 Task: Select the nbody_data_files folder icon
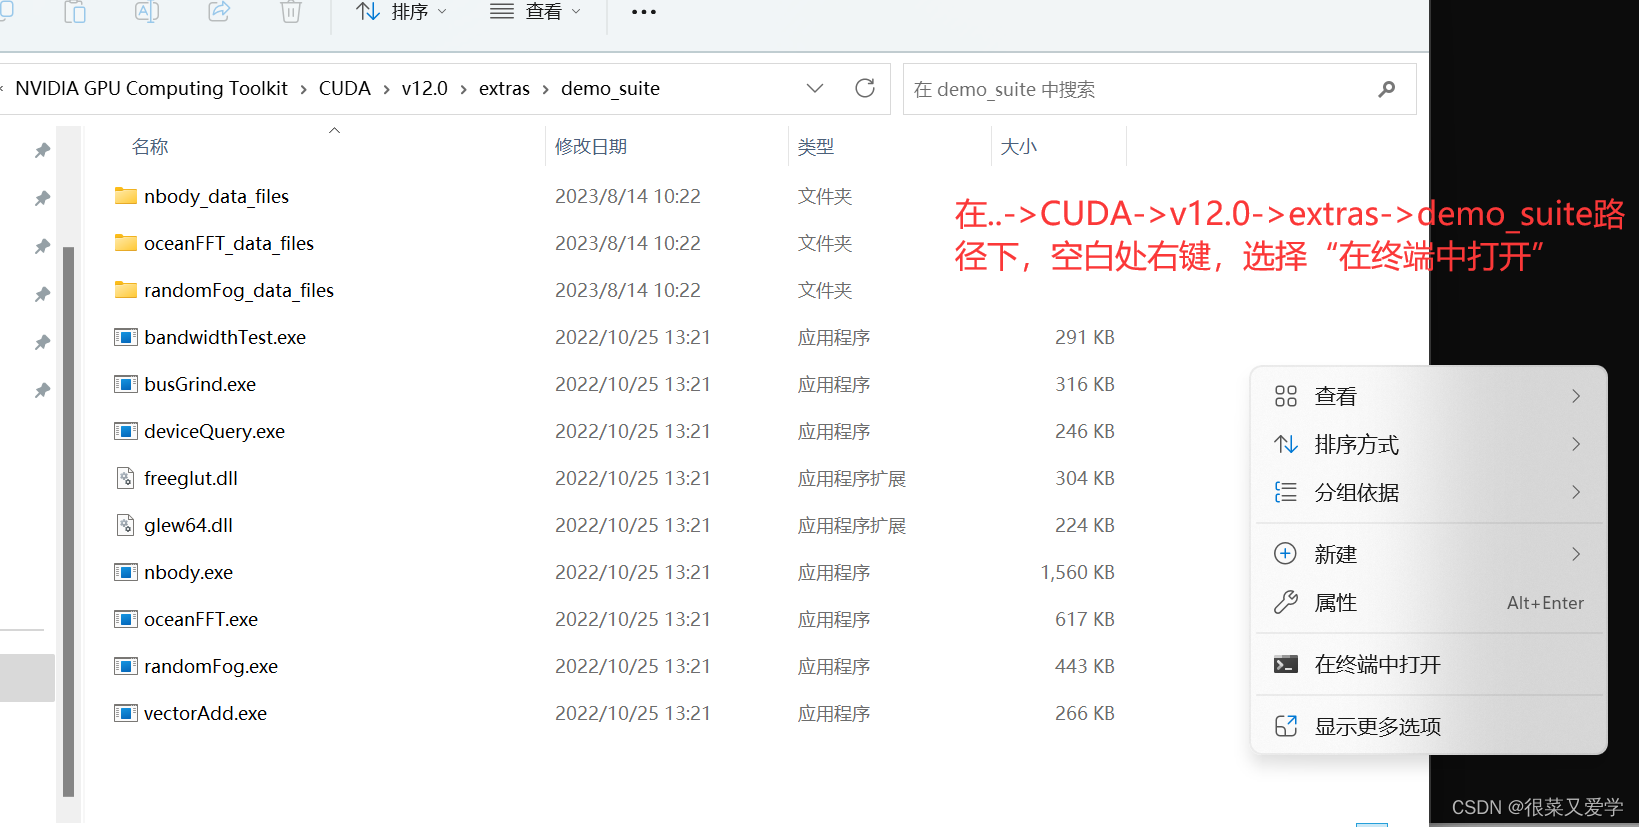coord(126,196)
